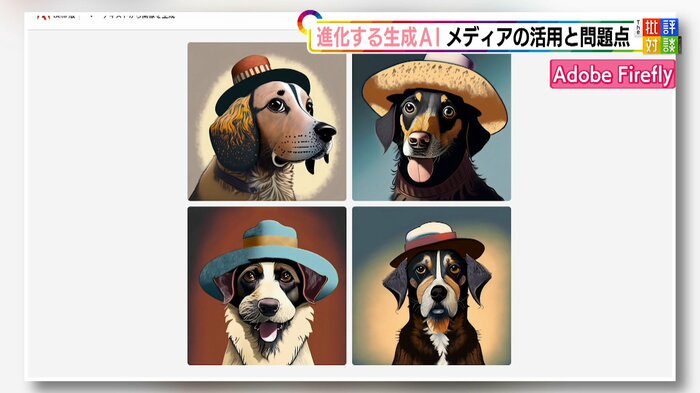Click the rainbow ring icon beside headline
Viewport: 700px width, 393px height.
pos(308,22)
